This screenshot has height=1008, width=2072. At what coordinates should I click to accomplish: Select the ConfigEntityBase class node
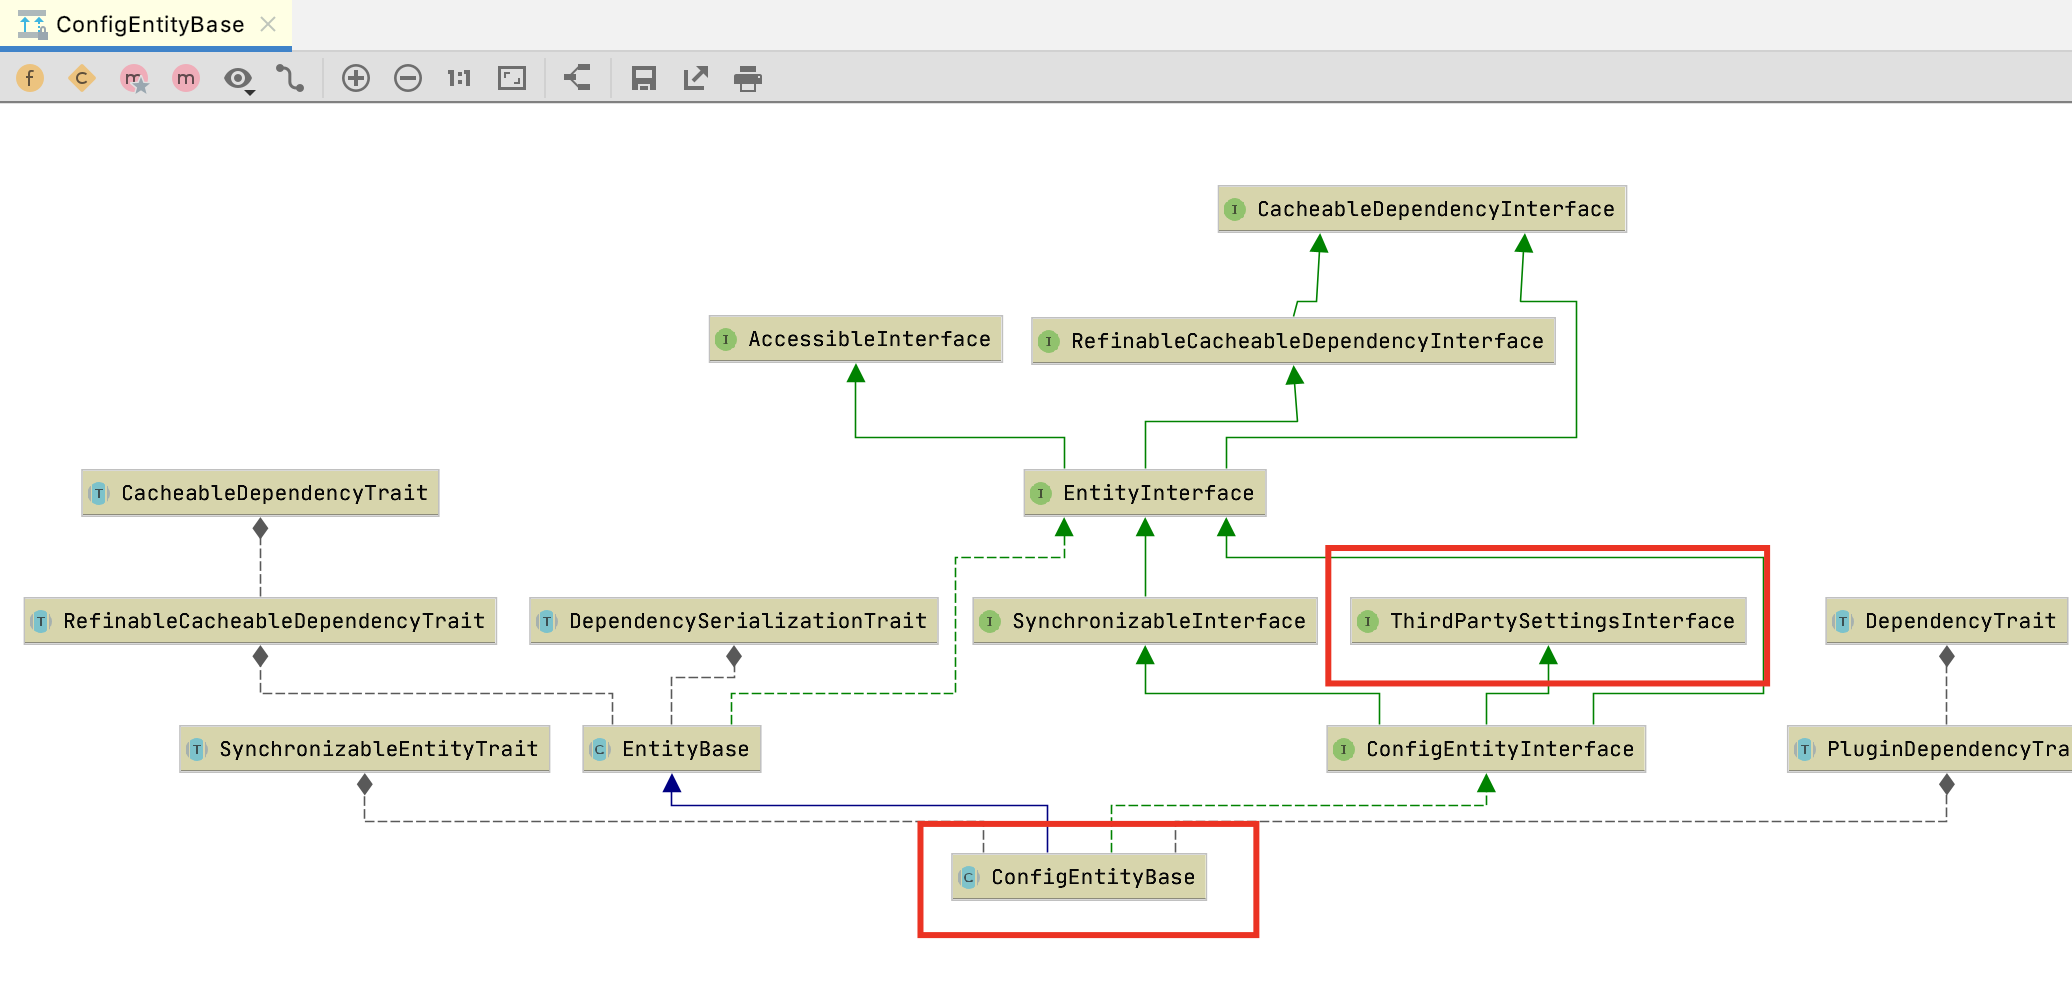point(1079,877)
